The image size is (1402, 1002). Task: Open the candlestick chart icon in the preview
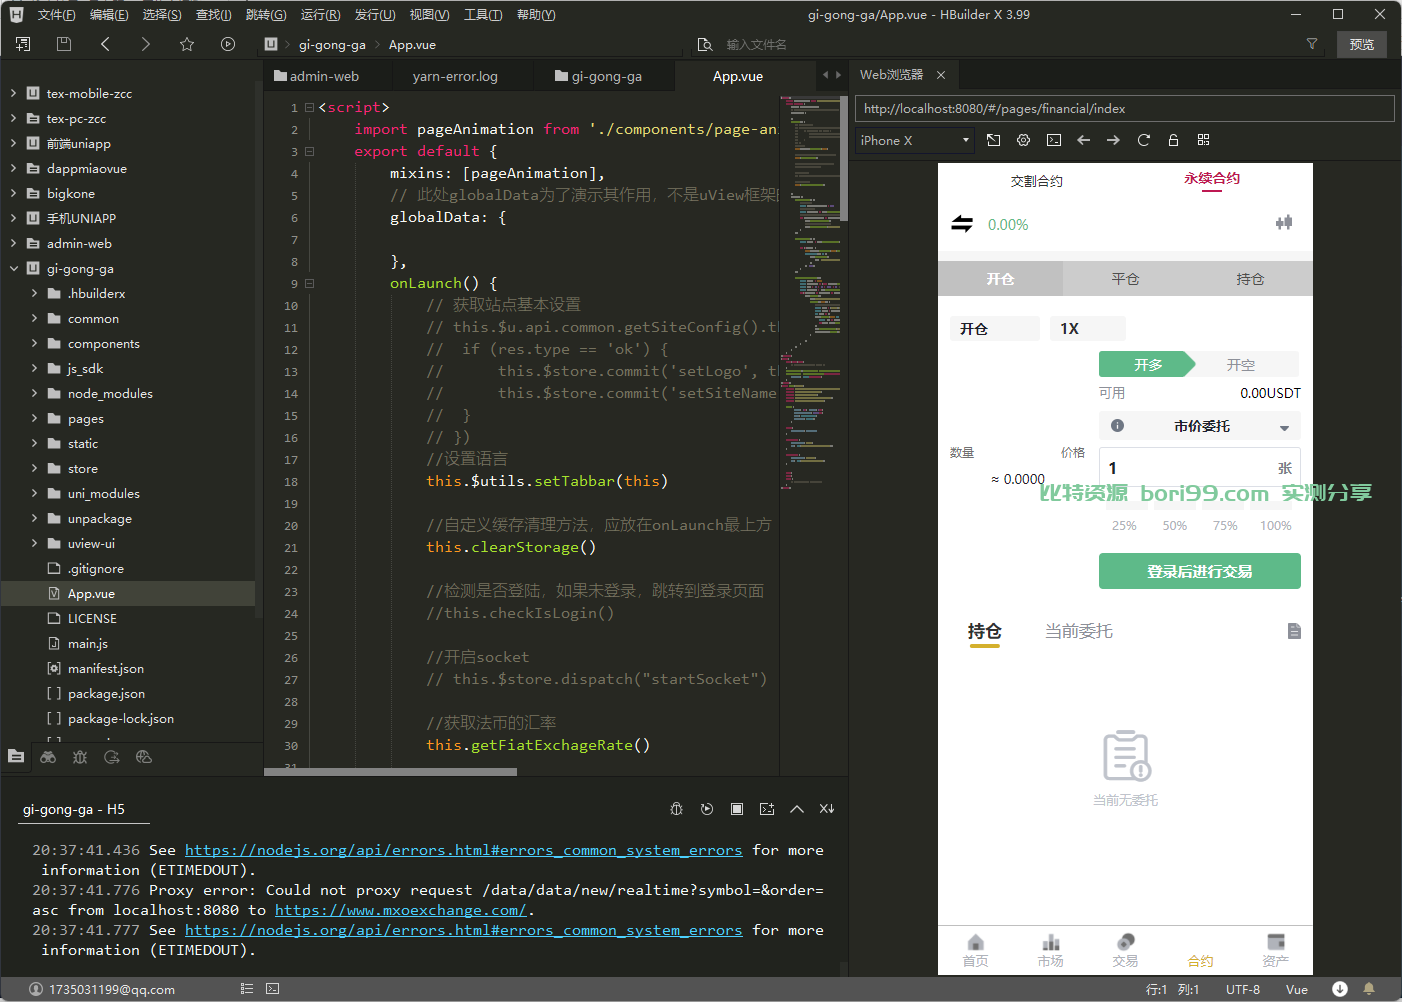pos(1284,222)
